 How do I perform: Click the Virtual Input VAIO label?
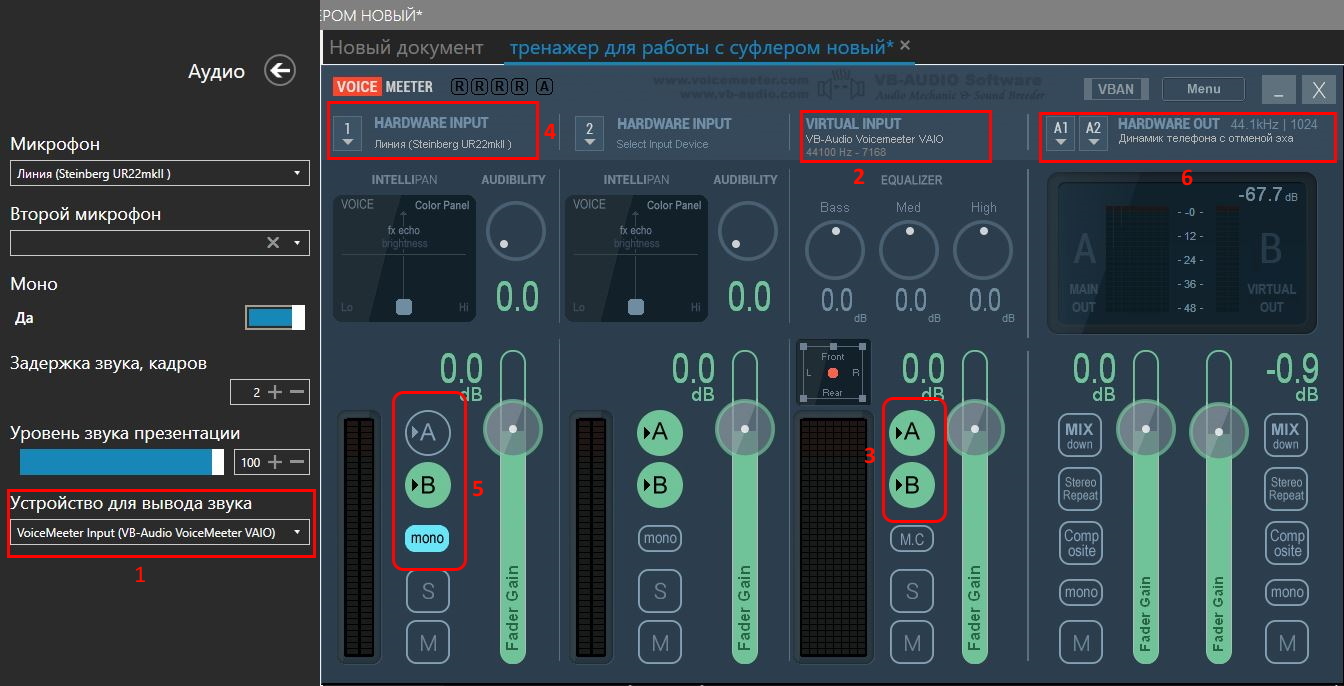click(875, 139)
